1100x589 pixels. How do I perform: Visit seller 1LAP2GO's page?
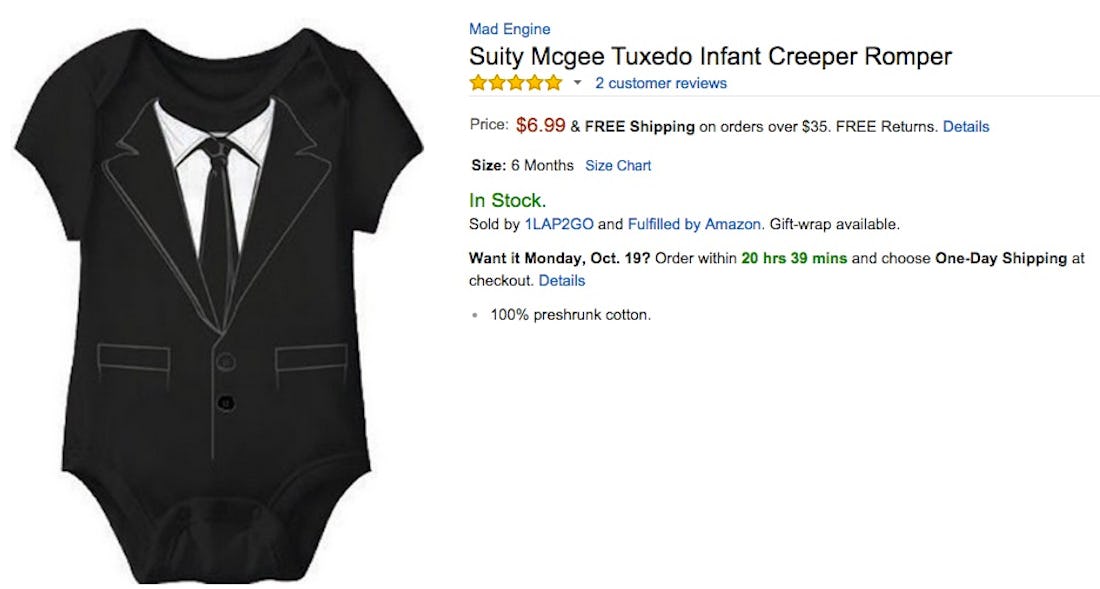click(x=559, y=224)
